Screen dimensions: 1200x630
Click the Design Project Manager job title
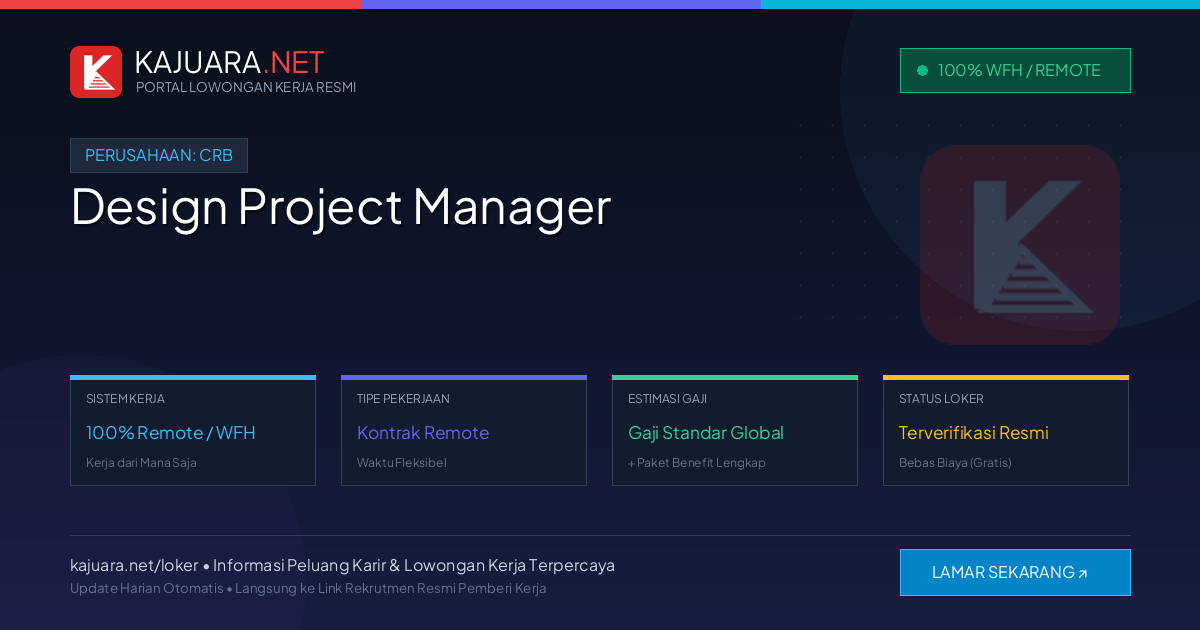pyautogui.click(x=341, y=207)
